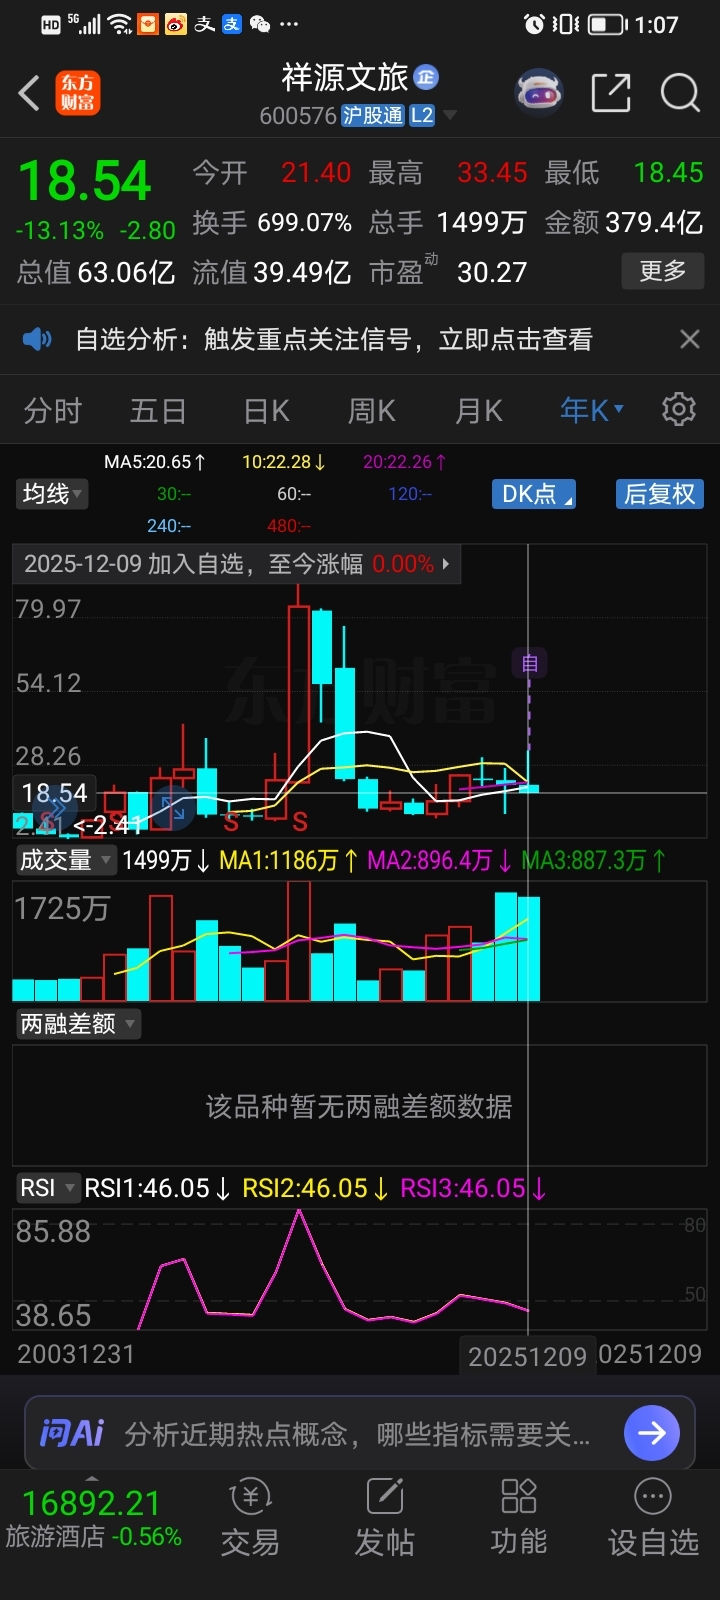
Task: Tap the stock name 祥源文旅
Action: [x=345, y=77]
